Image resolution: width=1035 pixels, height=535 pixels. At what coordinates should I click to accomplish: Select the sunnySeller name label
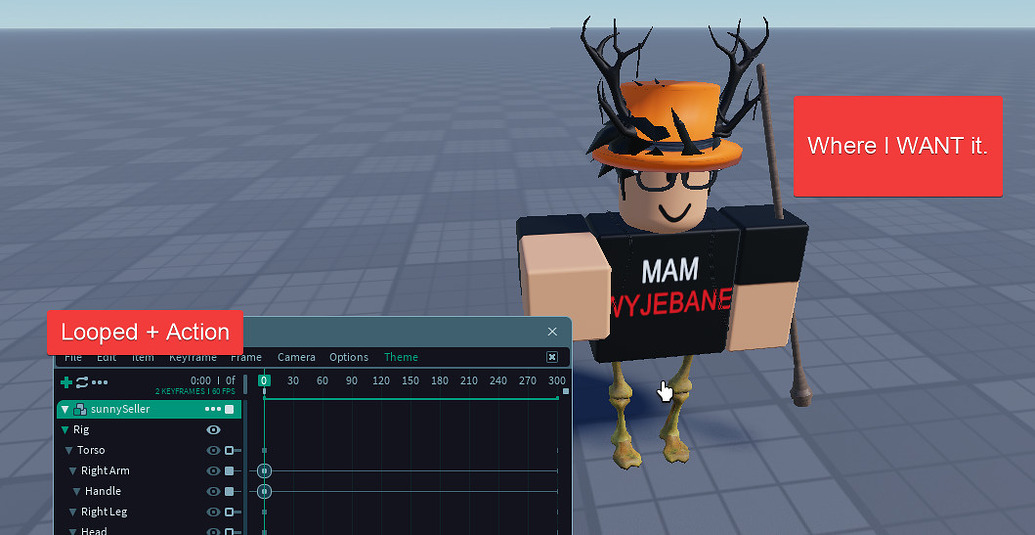point(120,409)
